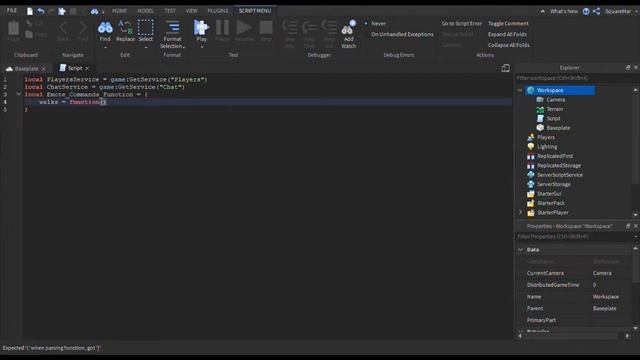640x360 pixels.
Task: Select StarterPlayer in Explorer
Action: (553, 212)
